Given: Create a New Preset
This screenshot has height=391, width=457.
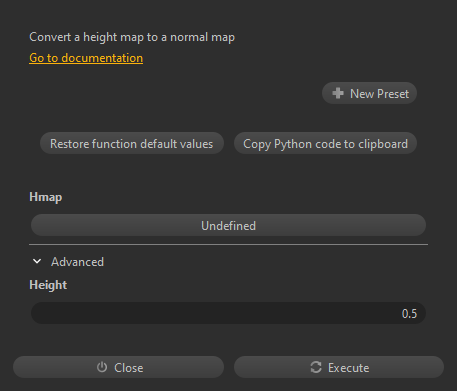Looking at the screenshot, I should [x=369, y=93].
